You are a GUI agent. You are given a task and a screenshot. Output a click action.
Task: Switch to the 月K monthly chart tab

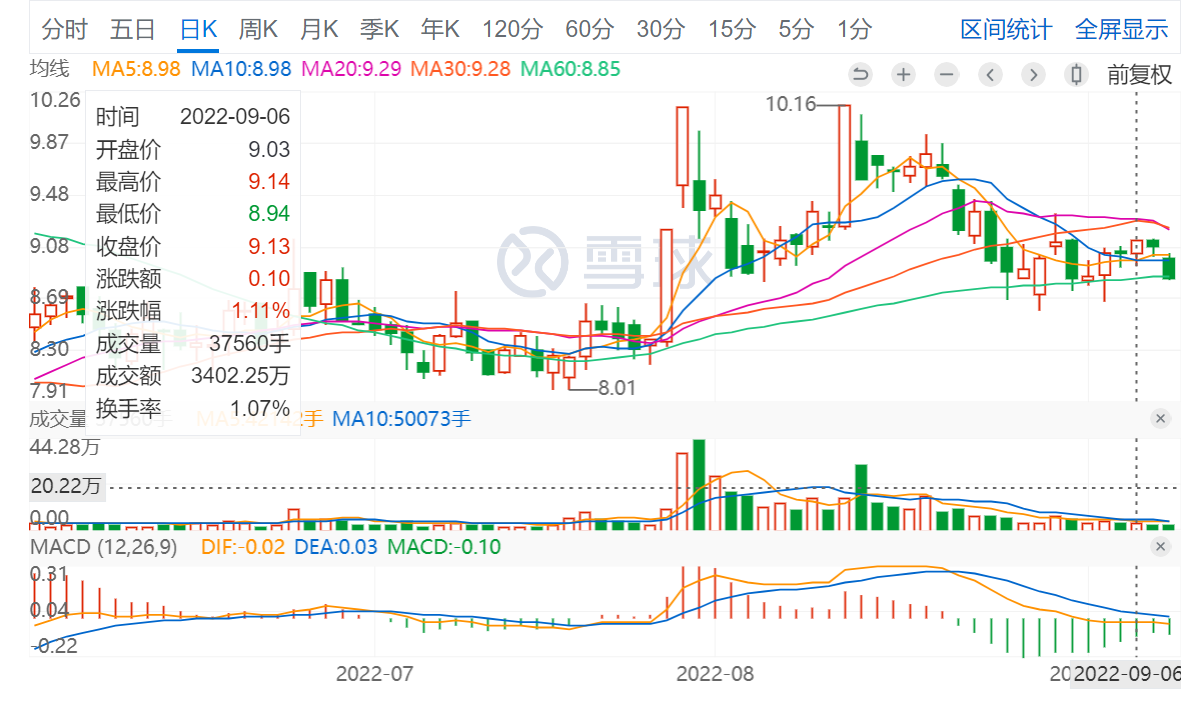pyautogui.click(x=319, y=29)
